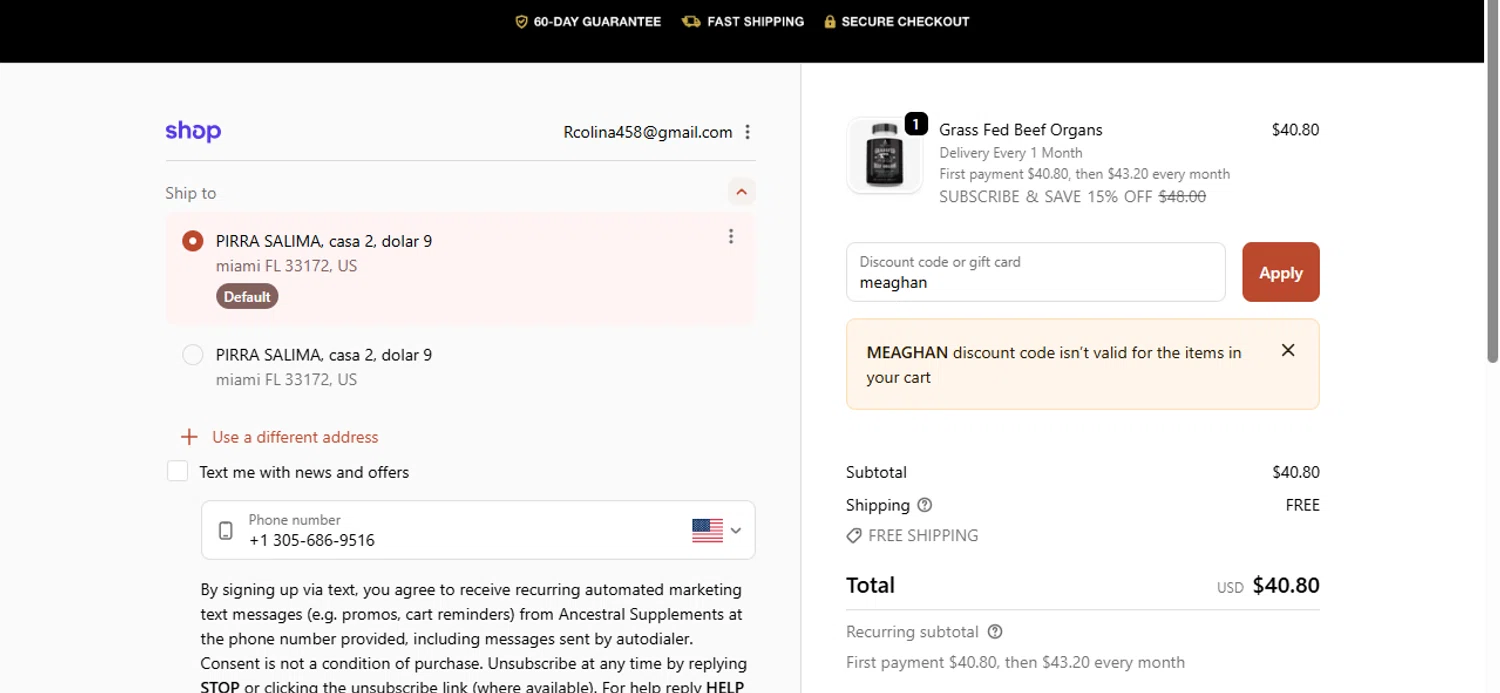Open options menu for default address
Image resolution: width=1500 pixels, height=693 pixels.
(x=731, y=236)
